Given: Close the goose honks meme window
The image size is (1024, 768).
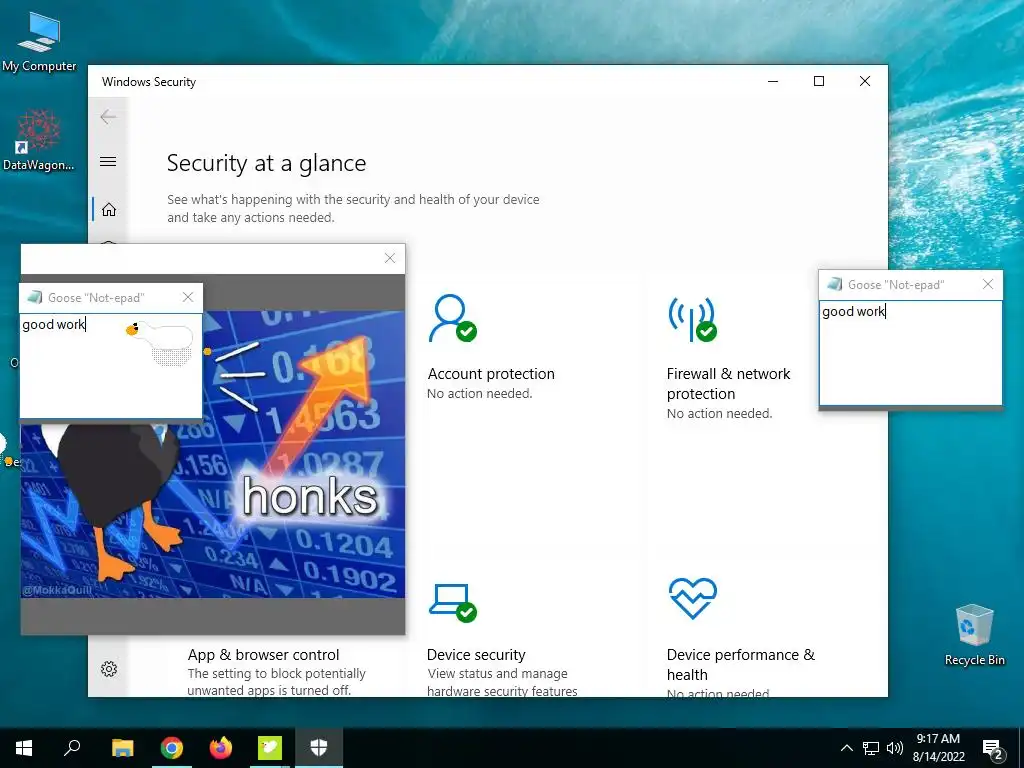Looking at the screenshot, I should point(390,259).
